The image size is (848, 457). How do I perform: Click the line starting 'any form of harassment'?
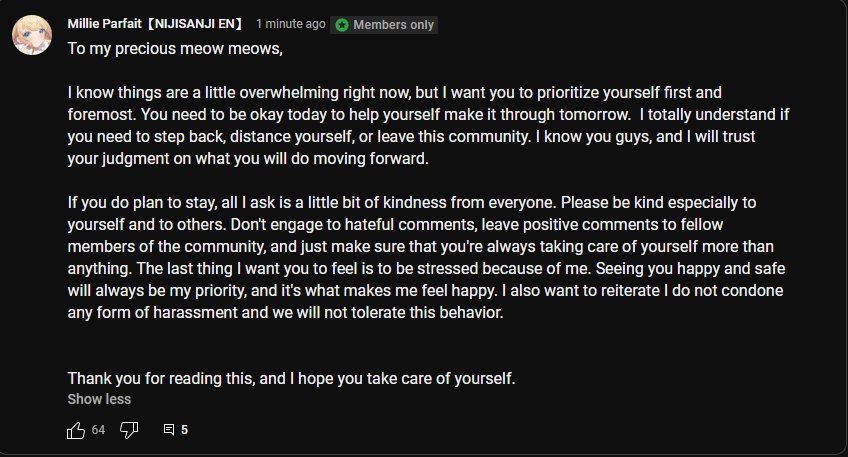[285, 313]
